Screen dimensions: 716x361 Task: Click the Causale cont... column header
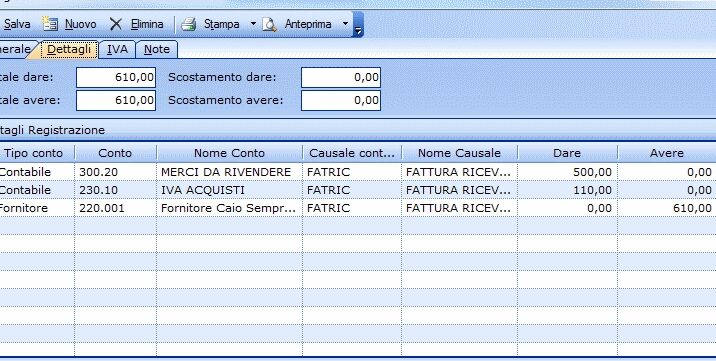click(352, 153)
